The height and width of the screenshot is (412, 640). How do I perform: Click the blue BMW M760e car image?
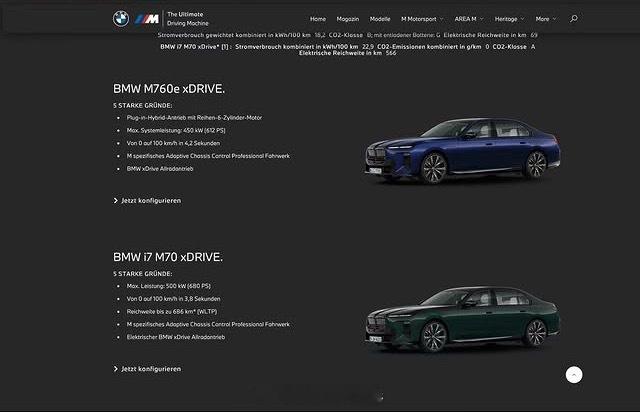click(x=462, y=151)
